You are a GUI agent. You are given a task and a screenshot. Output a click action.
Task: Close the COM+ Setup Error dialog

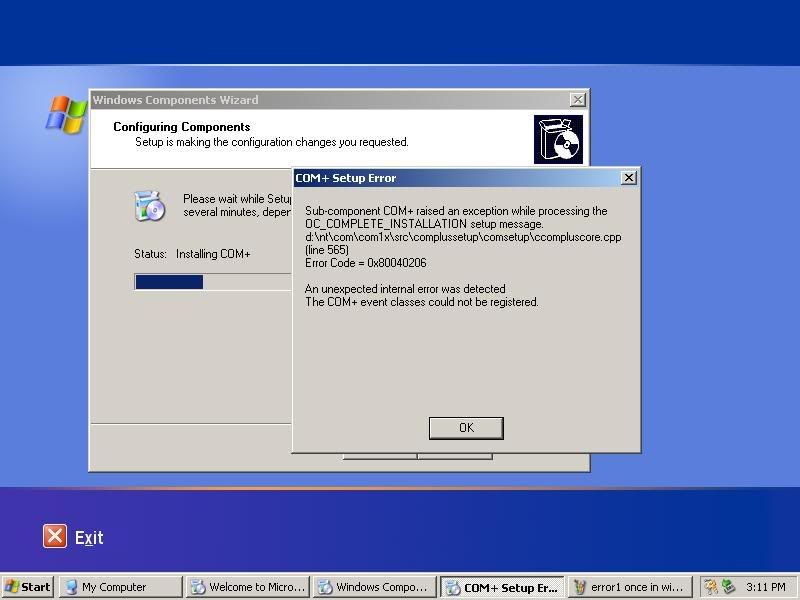pyautogui.click(x=629, y=178)
